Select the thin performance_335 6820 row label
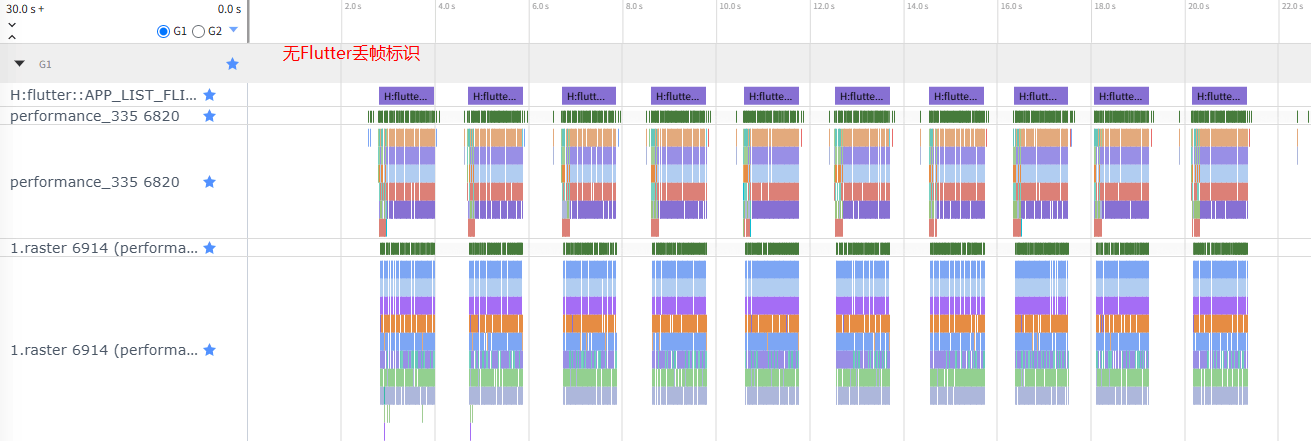 coord(95,116)
